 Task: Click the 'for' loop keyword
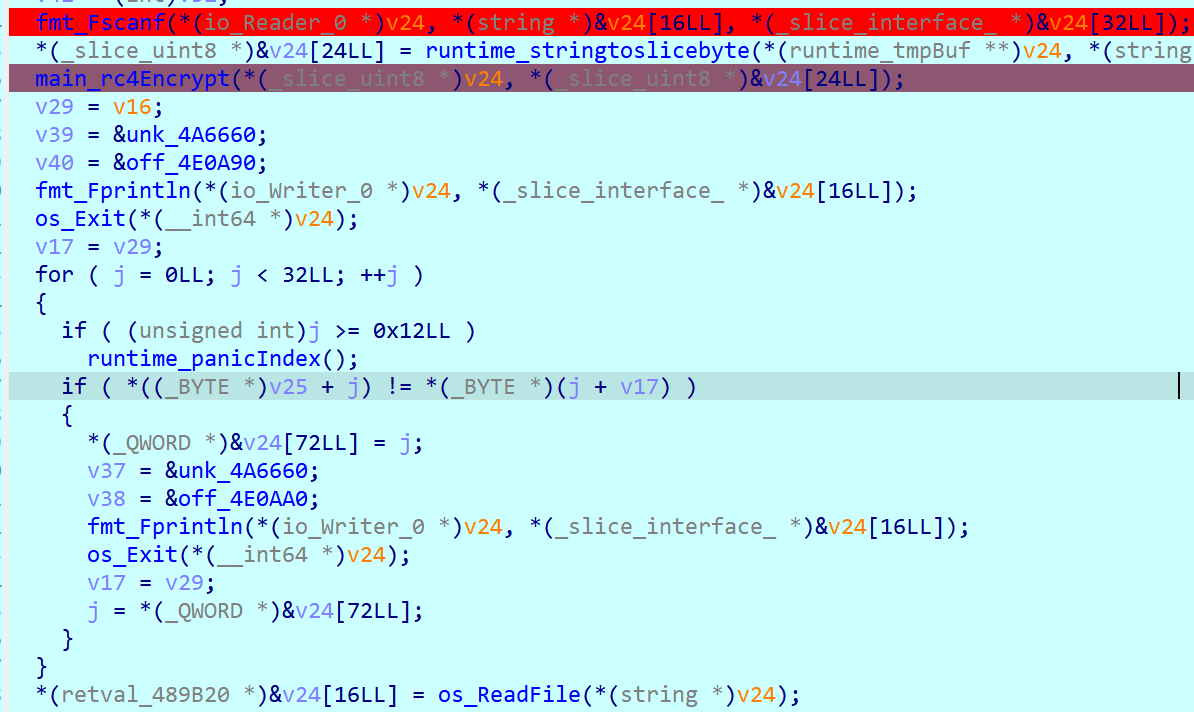[54, 274]
